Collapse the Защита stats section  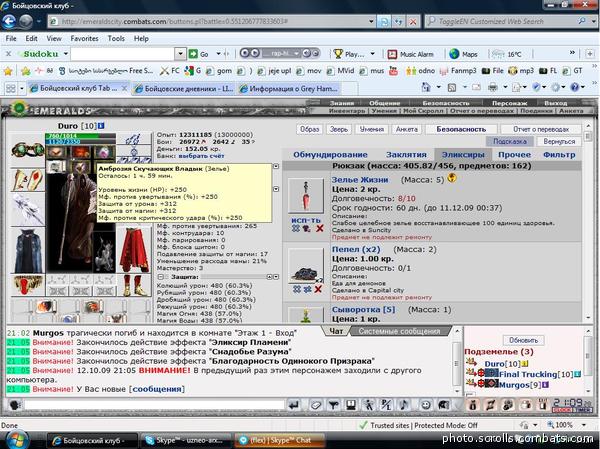(161, 277)
